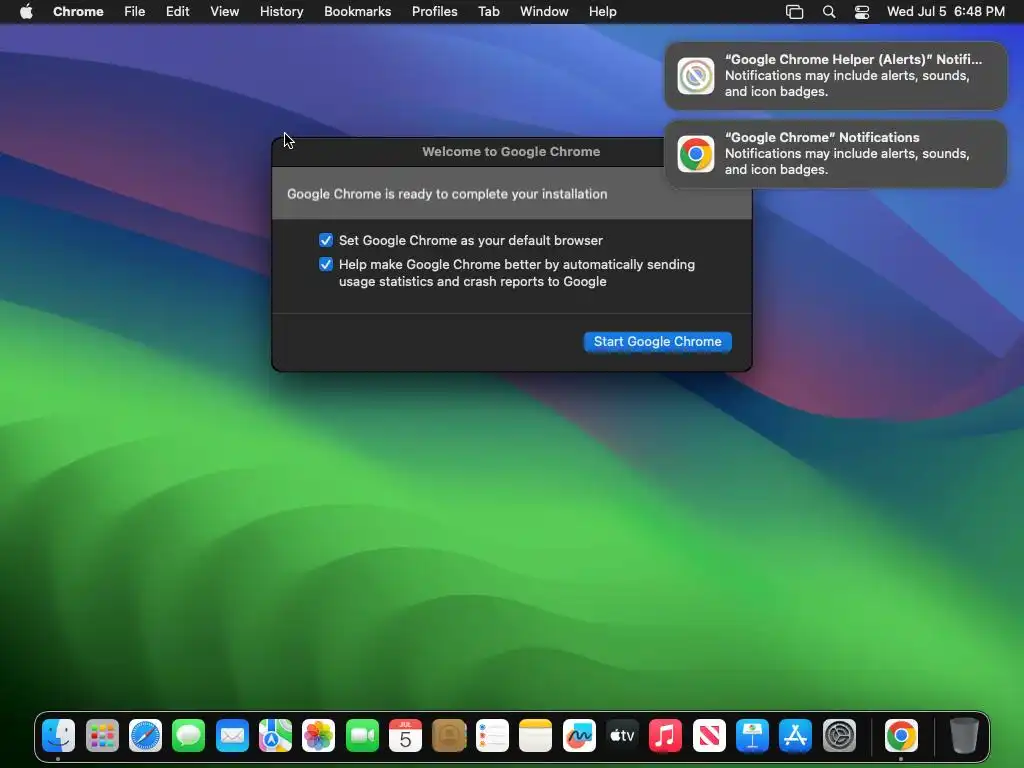
Task: Open the Help menu
Action: tap(602, 12)
